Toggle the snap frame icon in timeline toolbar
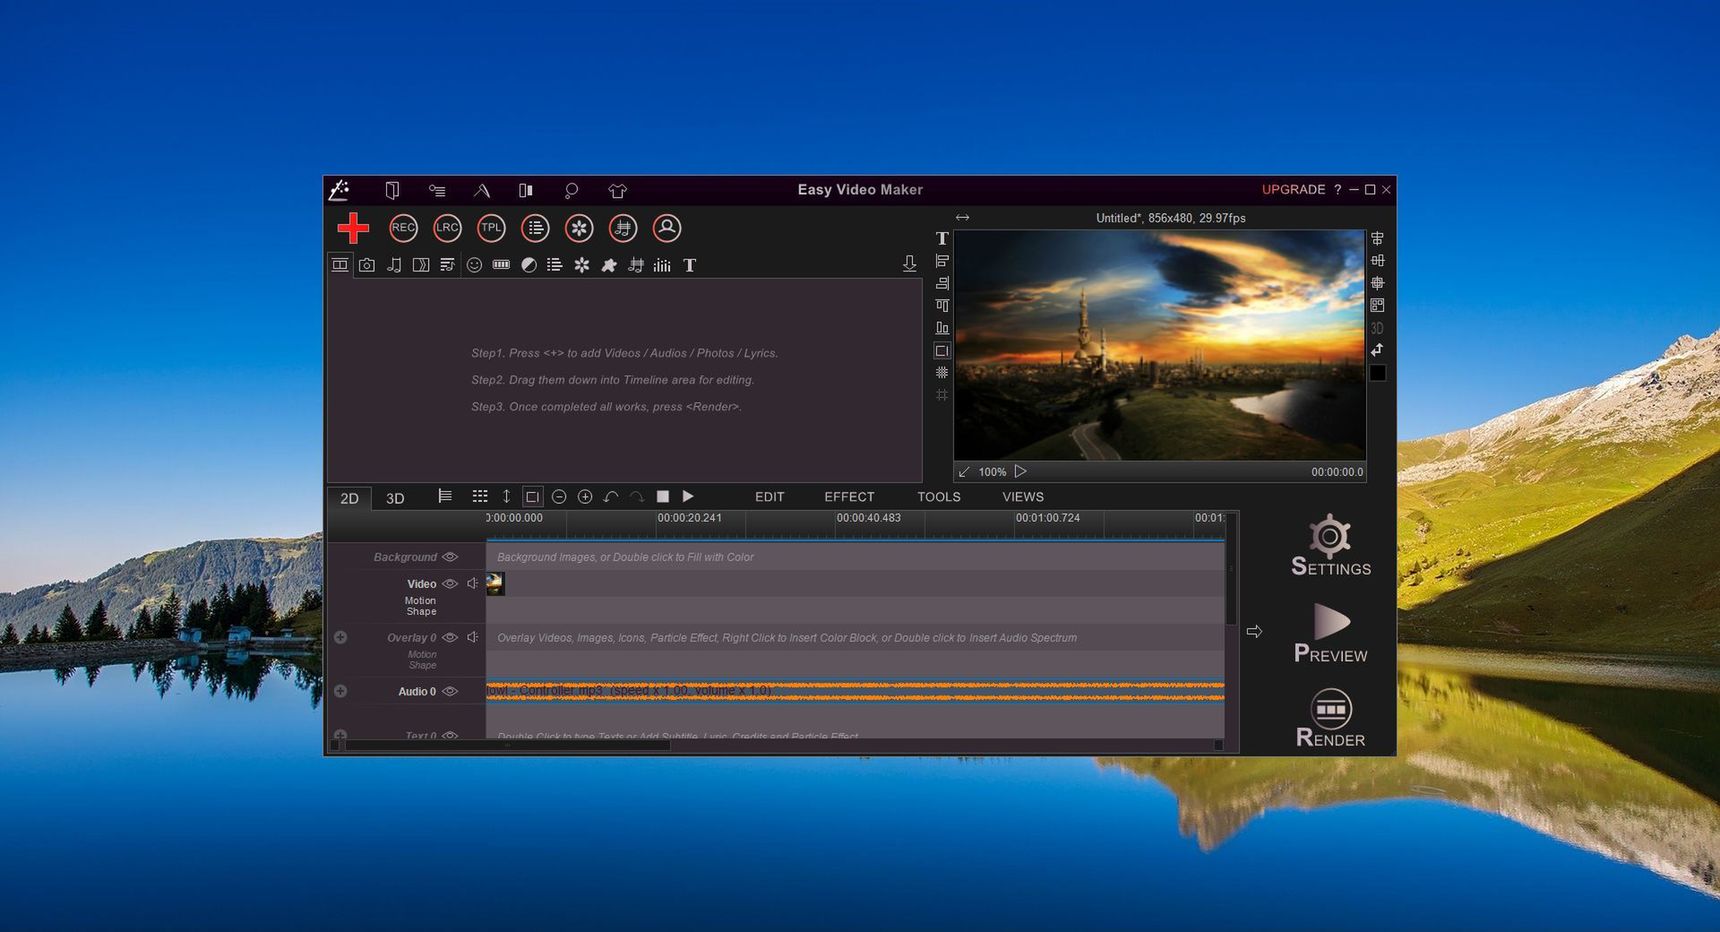 [x=532, y=497]
